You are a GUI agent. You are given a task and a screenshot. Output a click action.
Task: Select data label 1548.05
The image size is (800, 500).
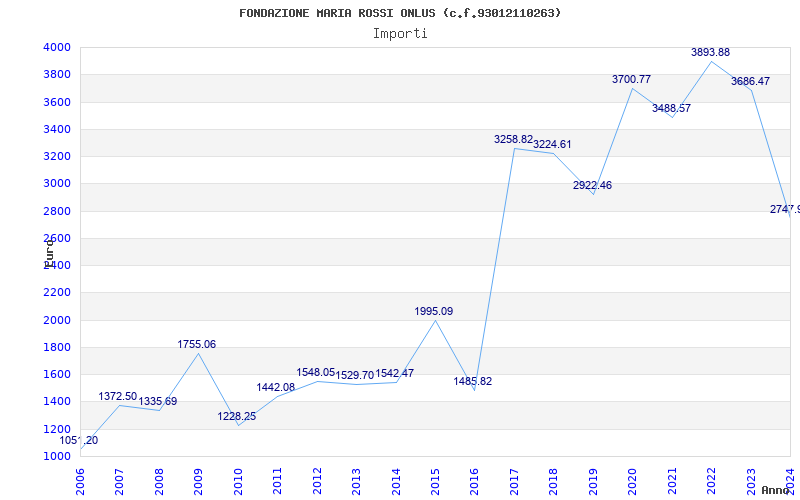(x=316, y=372)
